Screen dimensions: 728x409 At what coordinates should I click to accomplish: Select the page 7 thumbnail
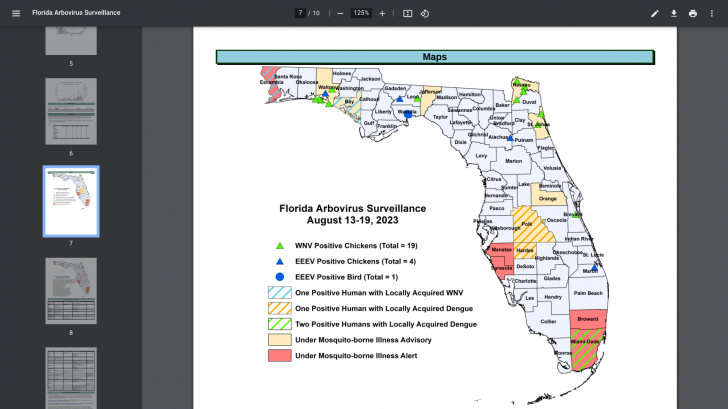pos(71,200)
